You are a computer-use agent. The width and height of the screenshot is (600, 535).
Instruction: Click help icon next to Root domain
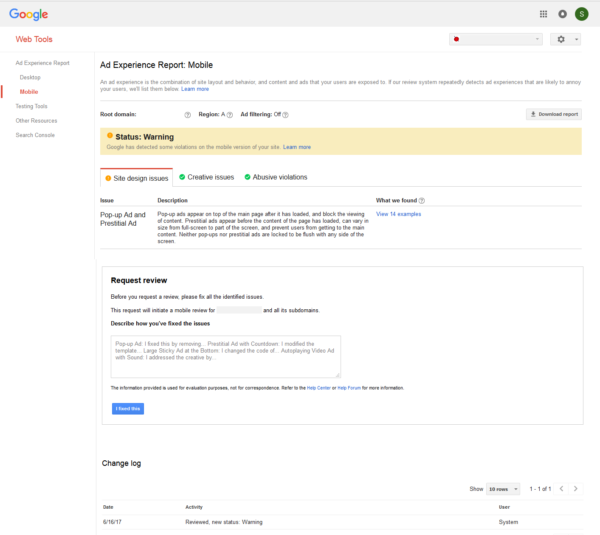pos(188,115)
